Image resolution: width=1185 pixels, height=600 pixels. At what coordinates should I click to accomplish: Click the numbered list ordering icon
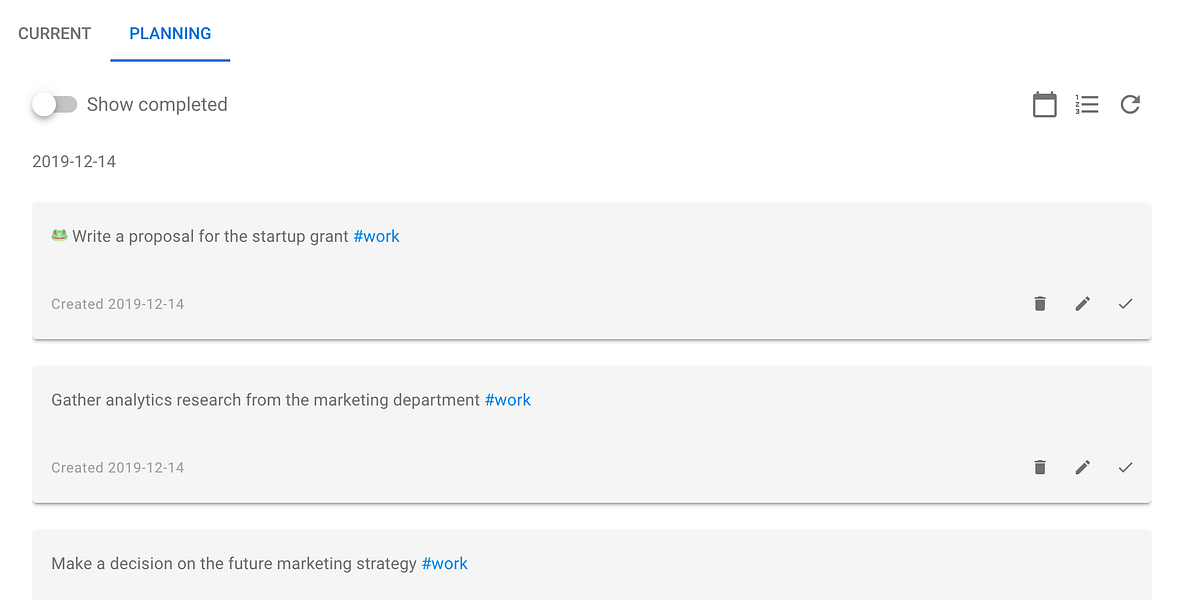coord(1087,104)
